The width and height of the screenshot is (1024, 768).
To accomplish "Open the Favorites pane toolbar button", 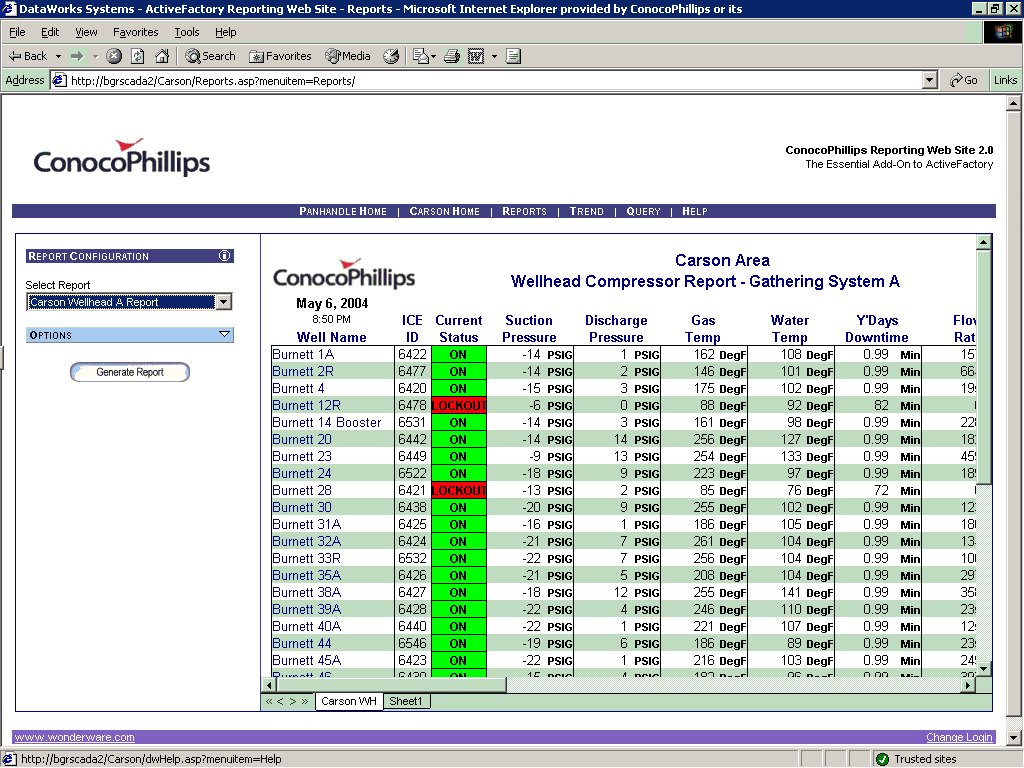I will tap(280, 56).
